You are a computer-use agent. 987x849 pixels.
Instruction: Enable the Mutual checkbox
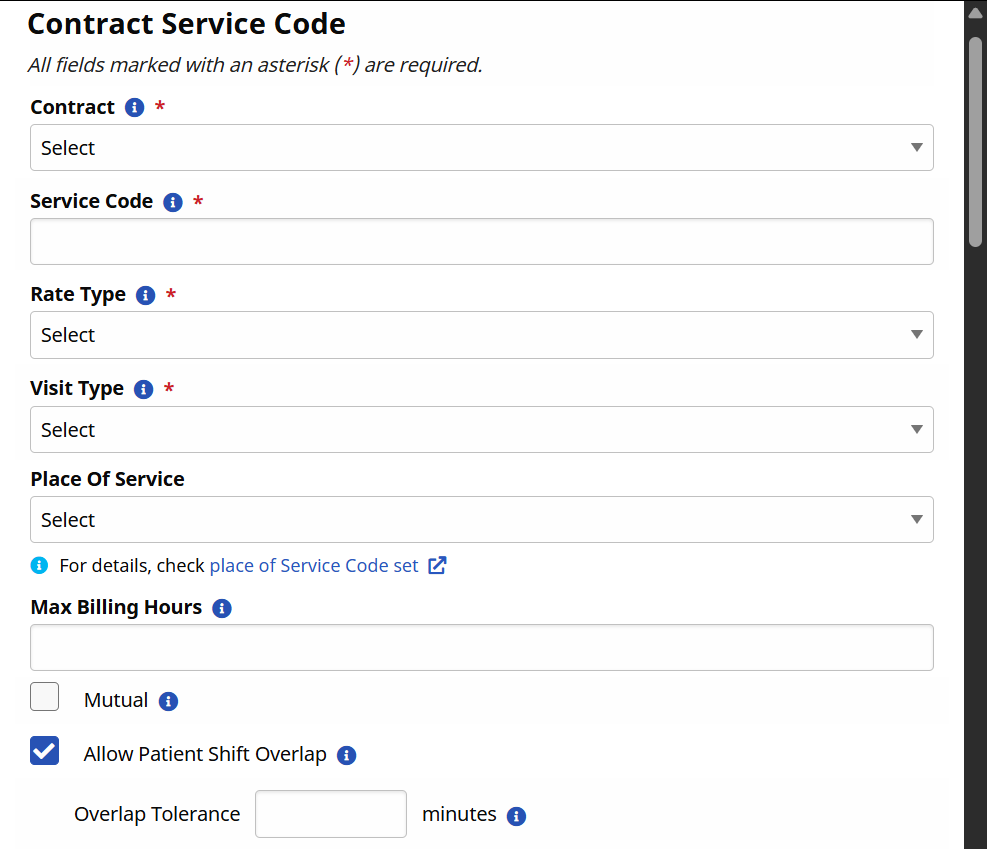click(x=45, y=697)
